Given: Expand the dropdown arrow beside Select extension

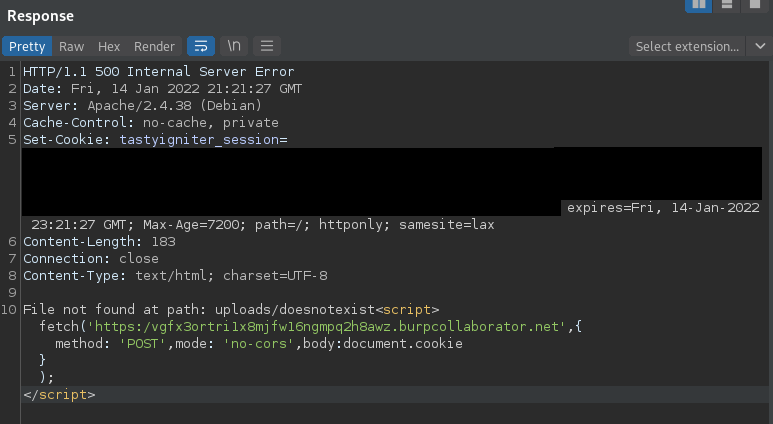Looking at the screenshot, I should (760, 46).
